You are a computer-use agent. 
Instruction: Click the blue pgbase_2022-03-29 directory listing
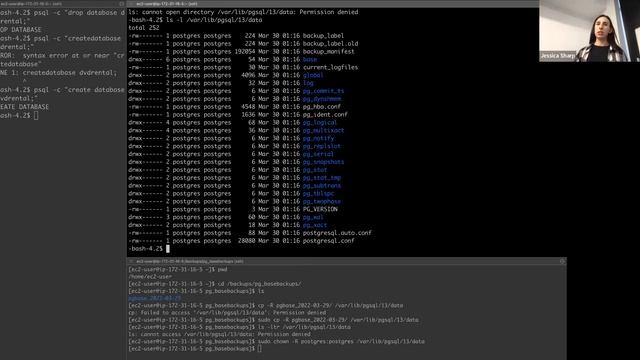tap(155, 298)
